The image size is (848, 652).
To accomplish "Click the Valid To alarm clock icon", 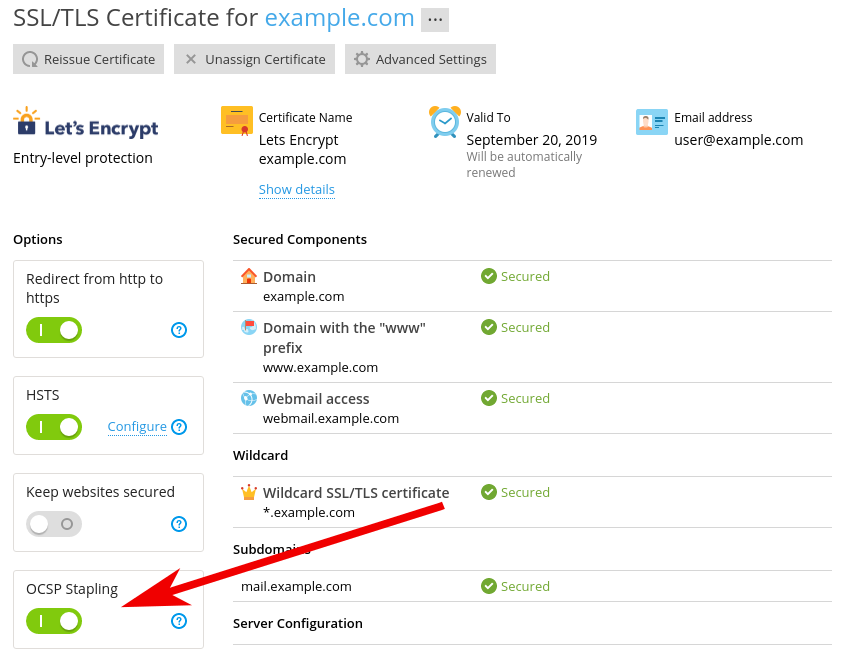I will [x=445, y=121].
